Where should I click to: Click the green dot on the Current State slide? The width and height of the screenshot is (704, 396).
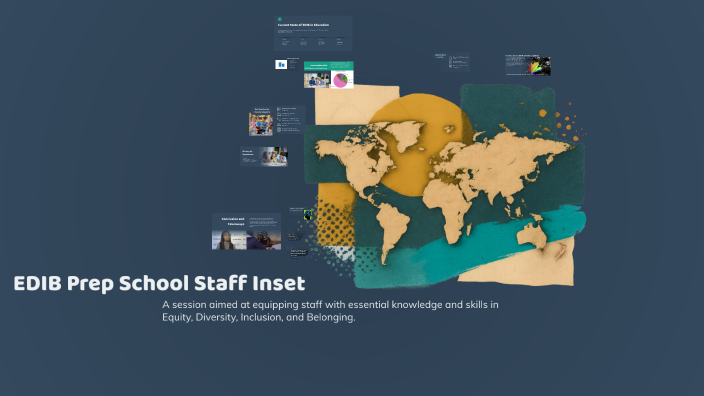pyautogui.click(x=280, y=19)
